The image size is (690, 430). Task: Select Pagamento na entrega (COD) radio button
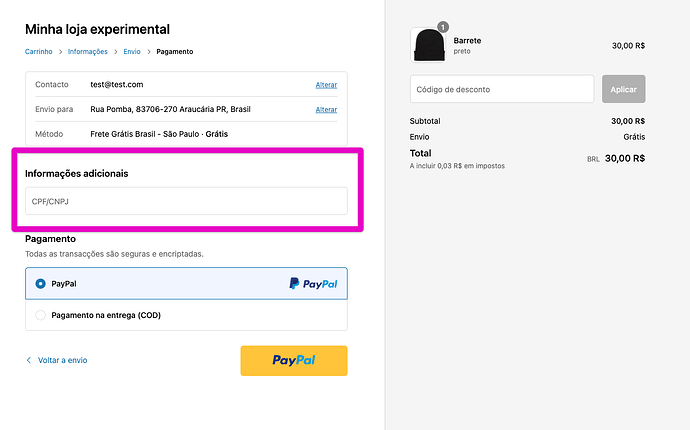click(40, 315)
